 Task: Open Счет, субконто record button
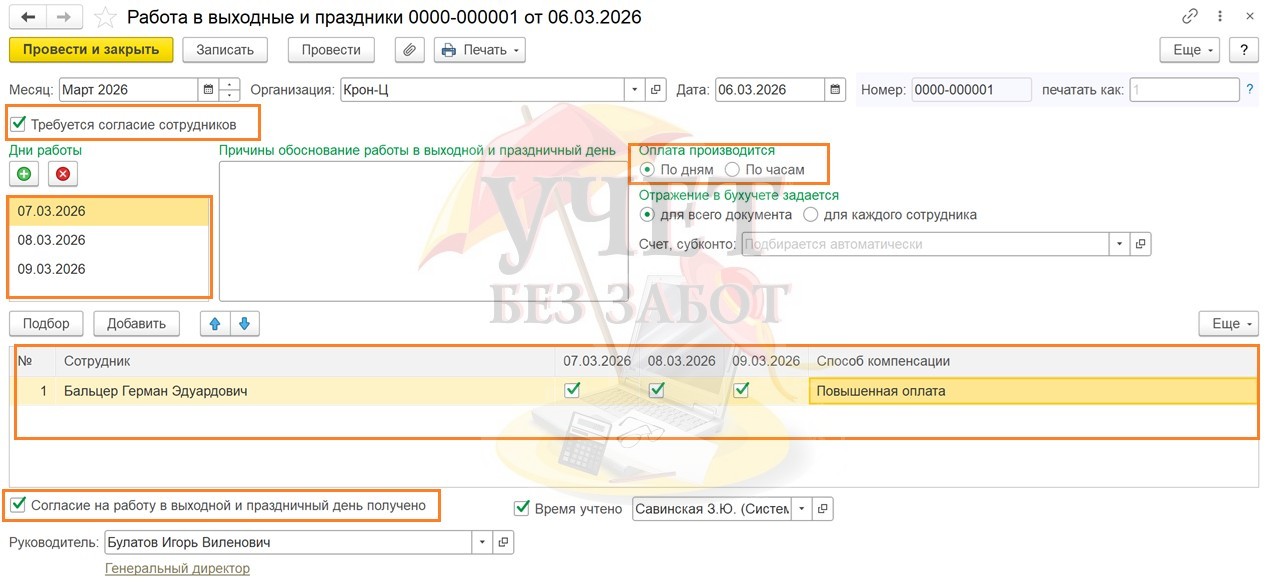click(x=1141, y=244)
